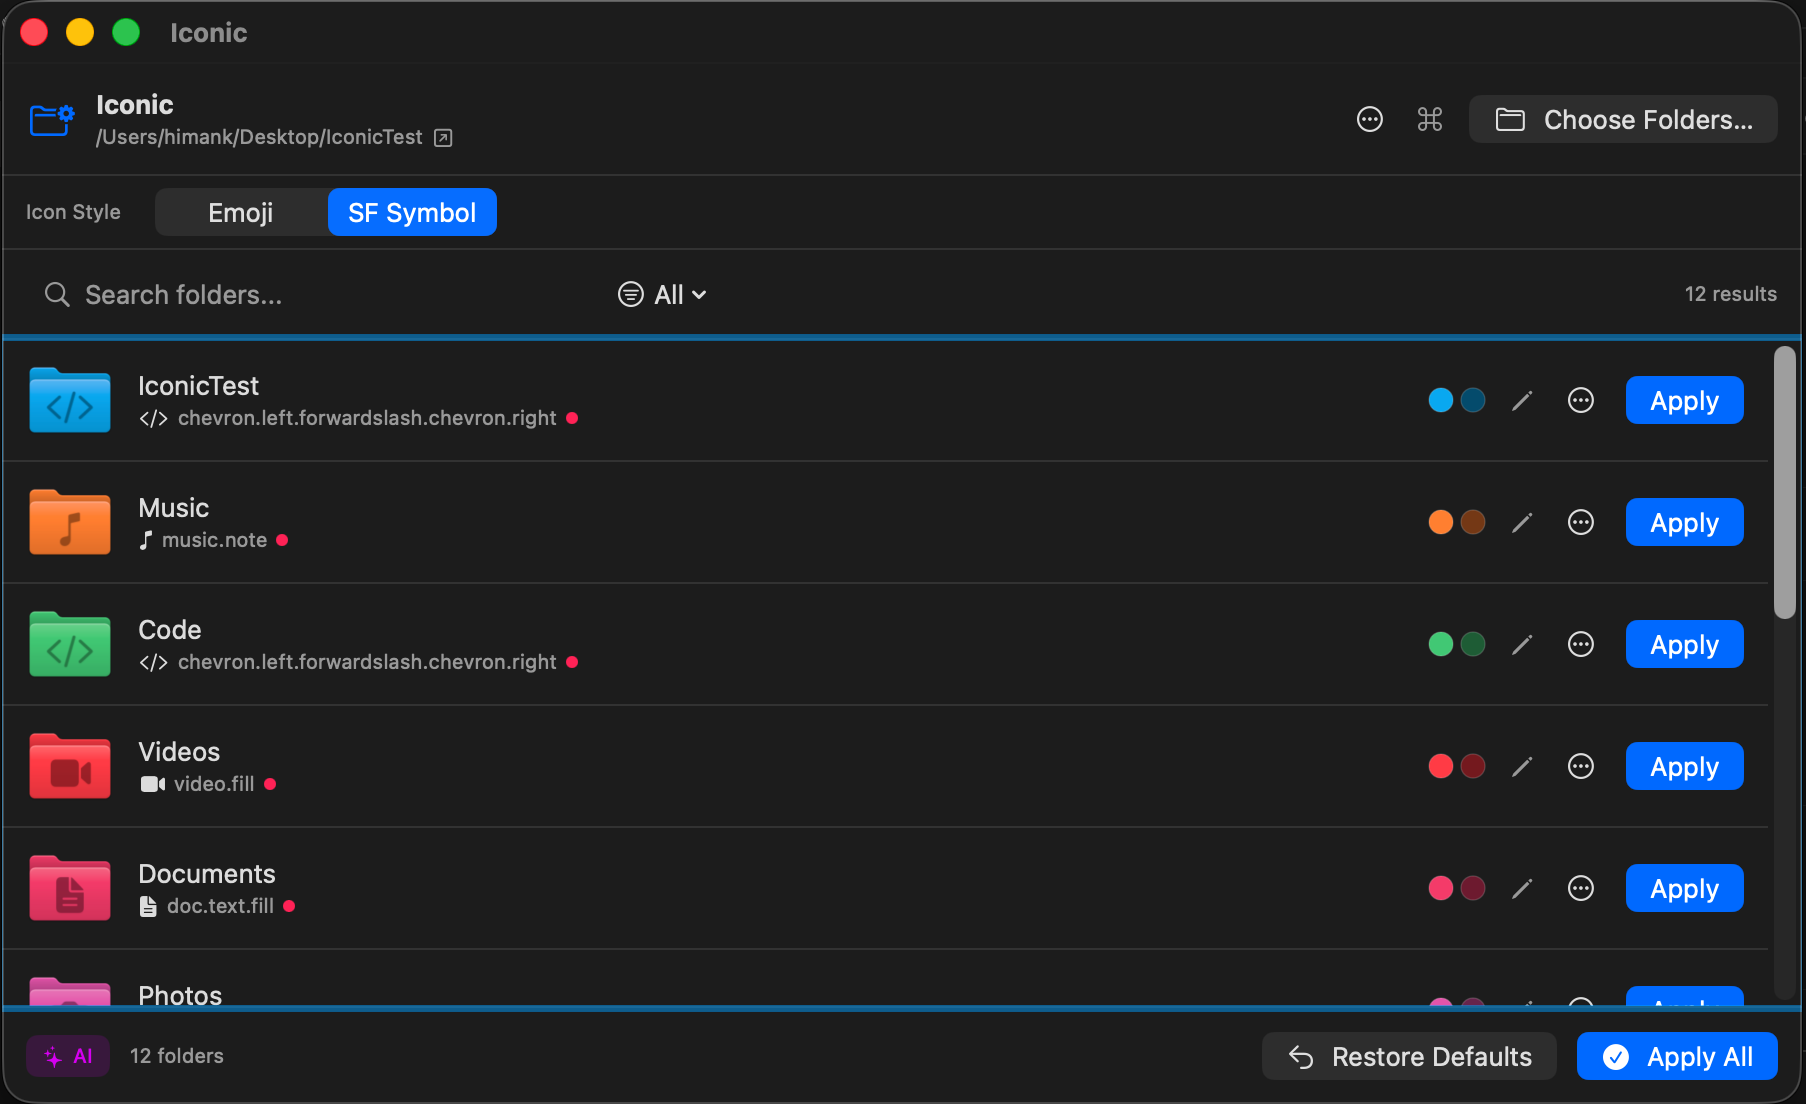Viewport: 1806px width, 1104px height.
Task: Click the music.note symbol label
Action: coord(214,541)
